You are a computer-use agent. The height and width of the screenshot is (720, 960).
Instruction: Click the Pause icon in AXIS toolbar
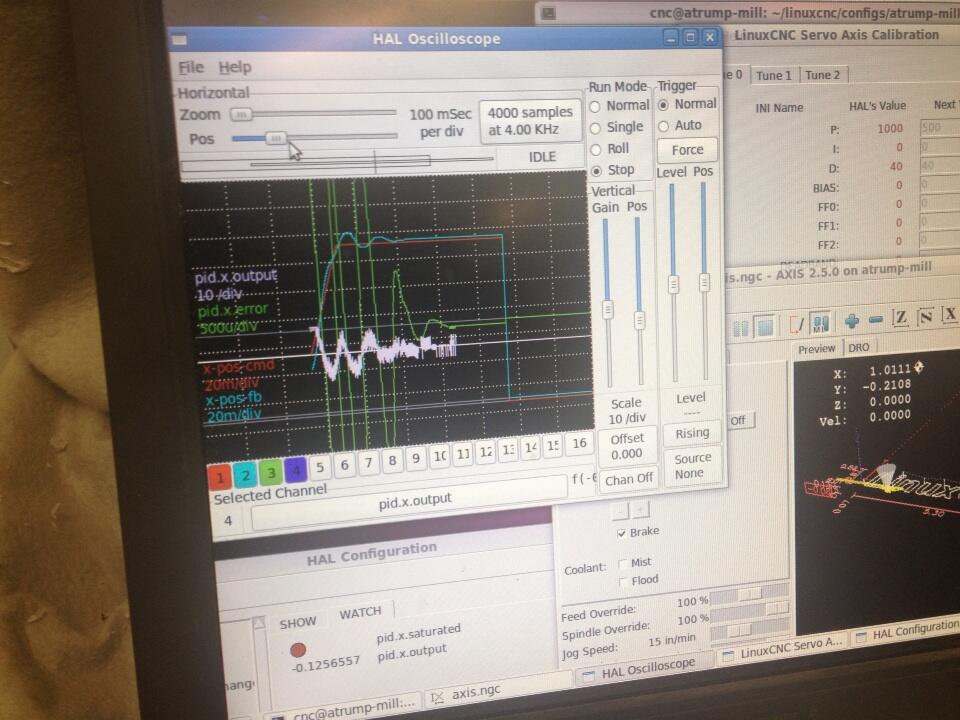[x=741, y=329]
